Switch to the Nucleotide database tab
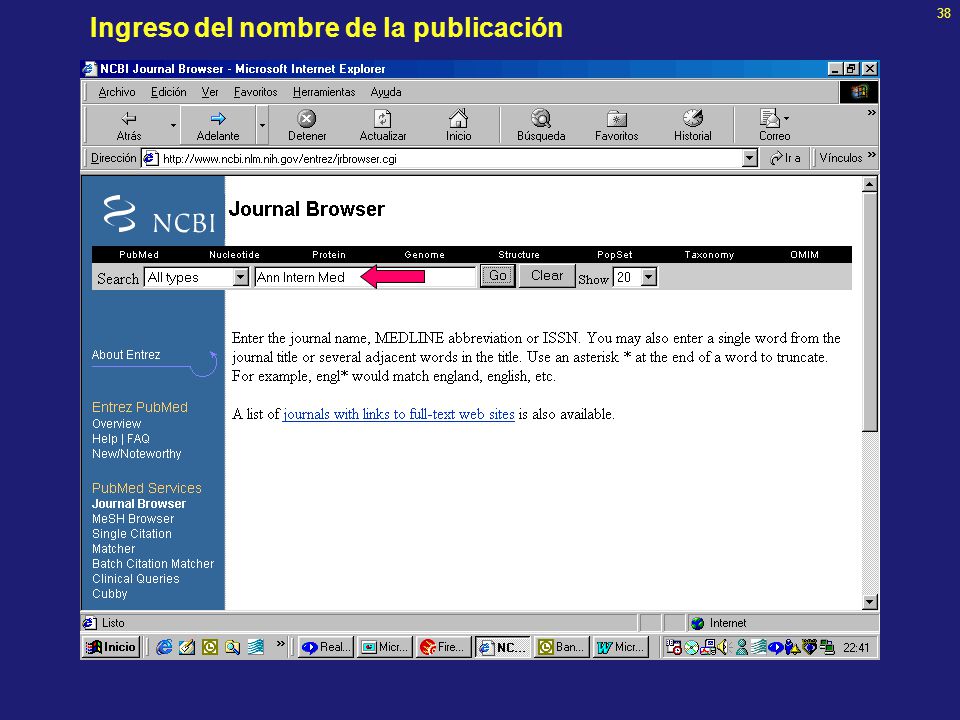Viewport: 960px width, 720px height. pos(234,255)
